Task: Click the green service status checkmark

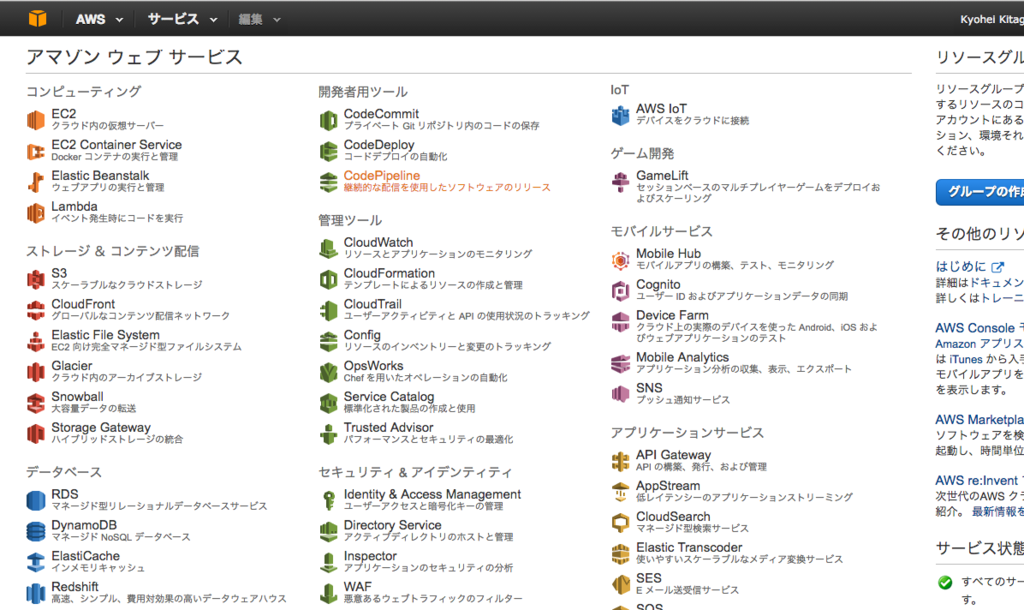Action: [945, 583]
